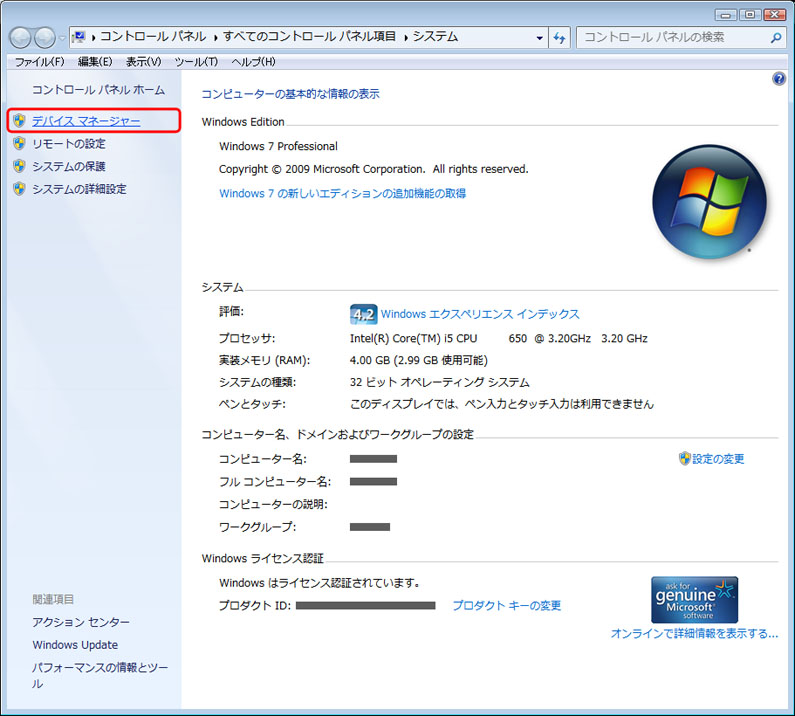795x716 pixels.
Task: Open the 編集(E) menu
Action: [95, 62]
